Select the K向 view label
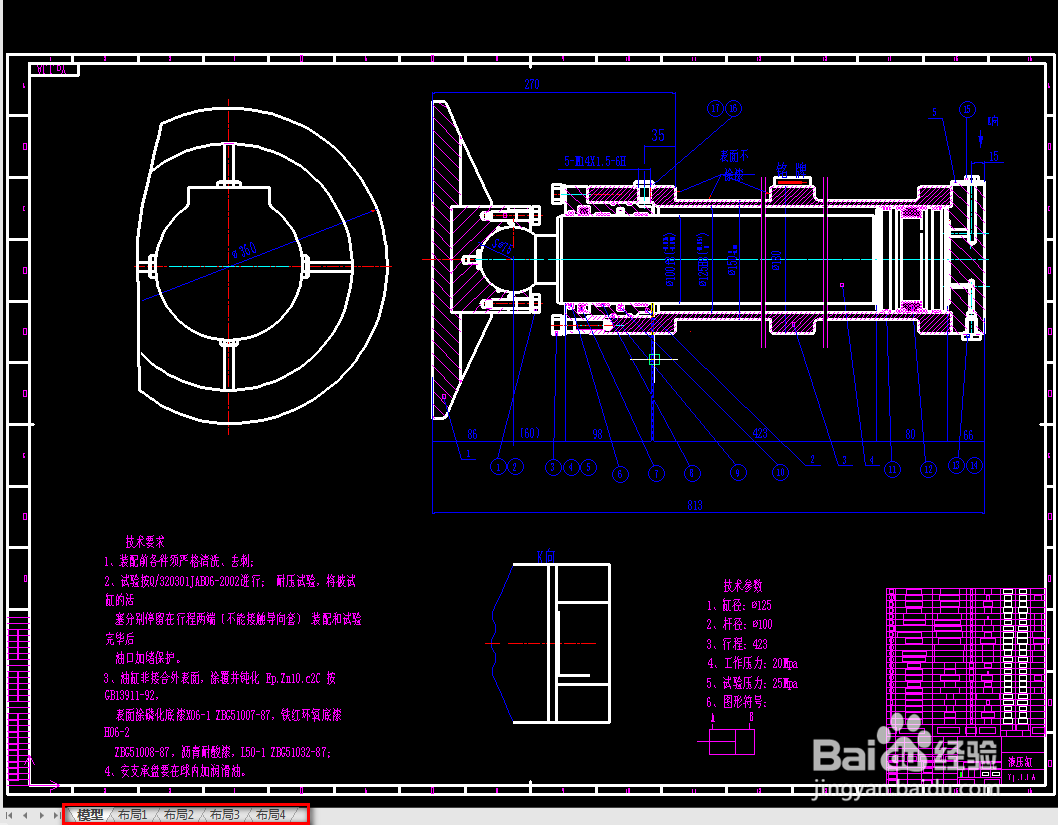This screenshot has height=825, width=1058. click(546, 557)
